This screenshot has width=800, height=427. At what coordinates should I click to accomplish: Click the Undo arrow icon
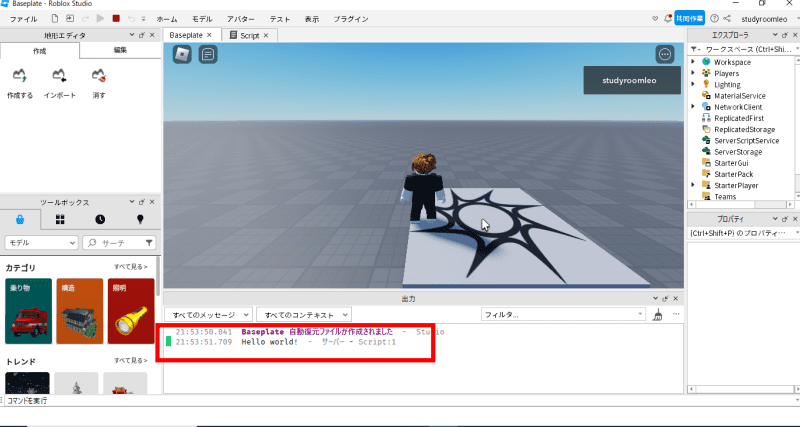(x=132, y=19)
